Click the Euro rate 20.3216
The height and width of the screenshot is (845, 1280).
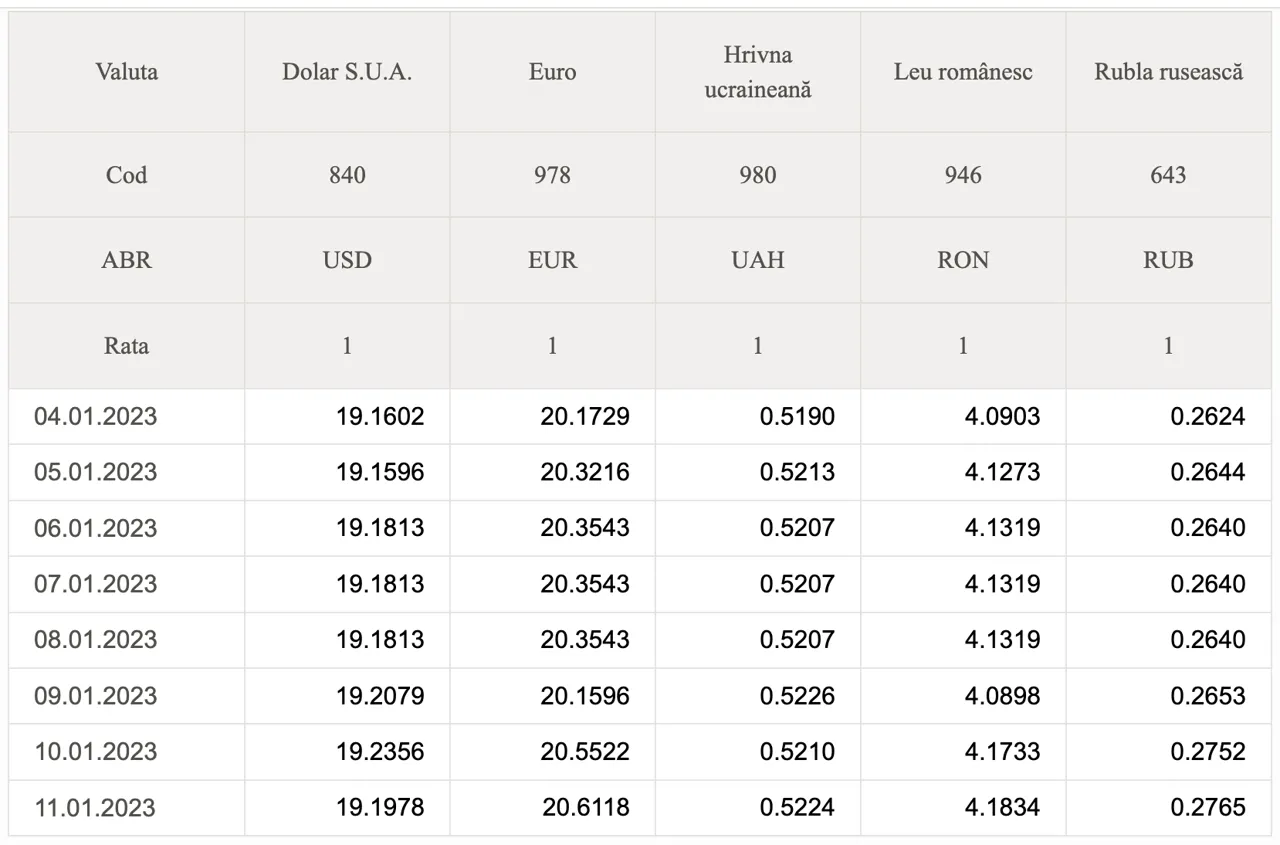coord(585,472)
